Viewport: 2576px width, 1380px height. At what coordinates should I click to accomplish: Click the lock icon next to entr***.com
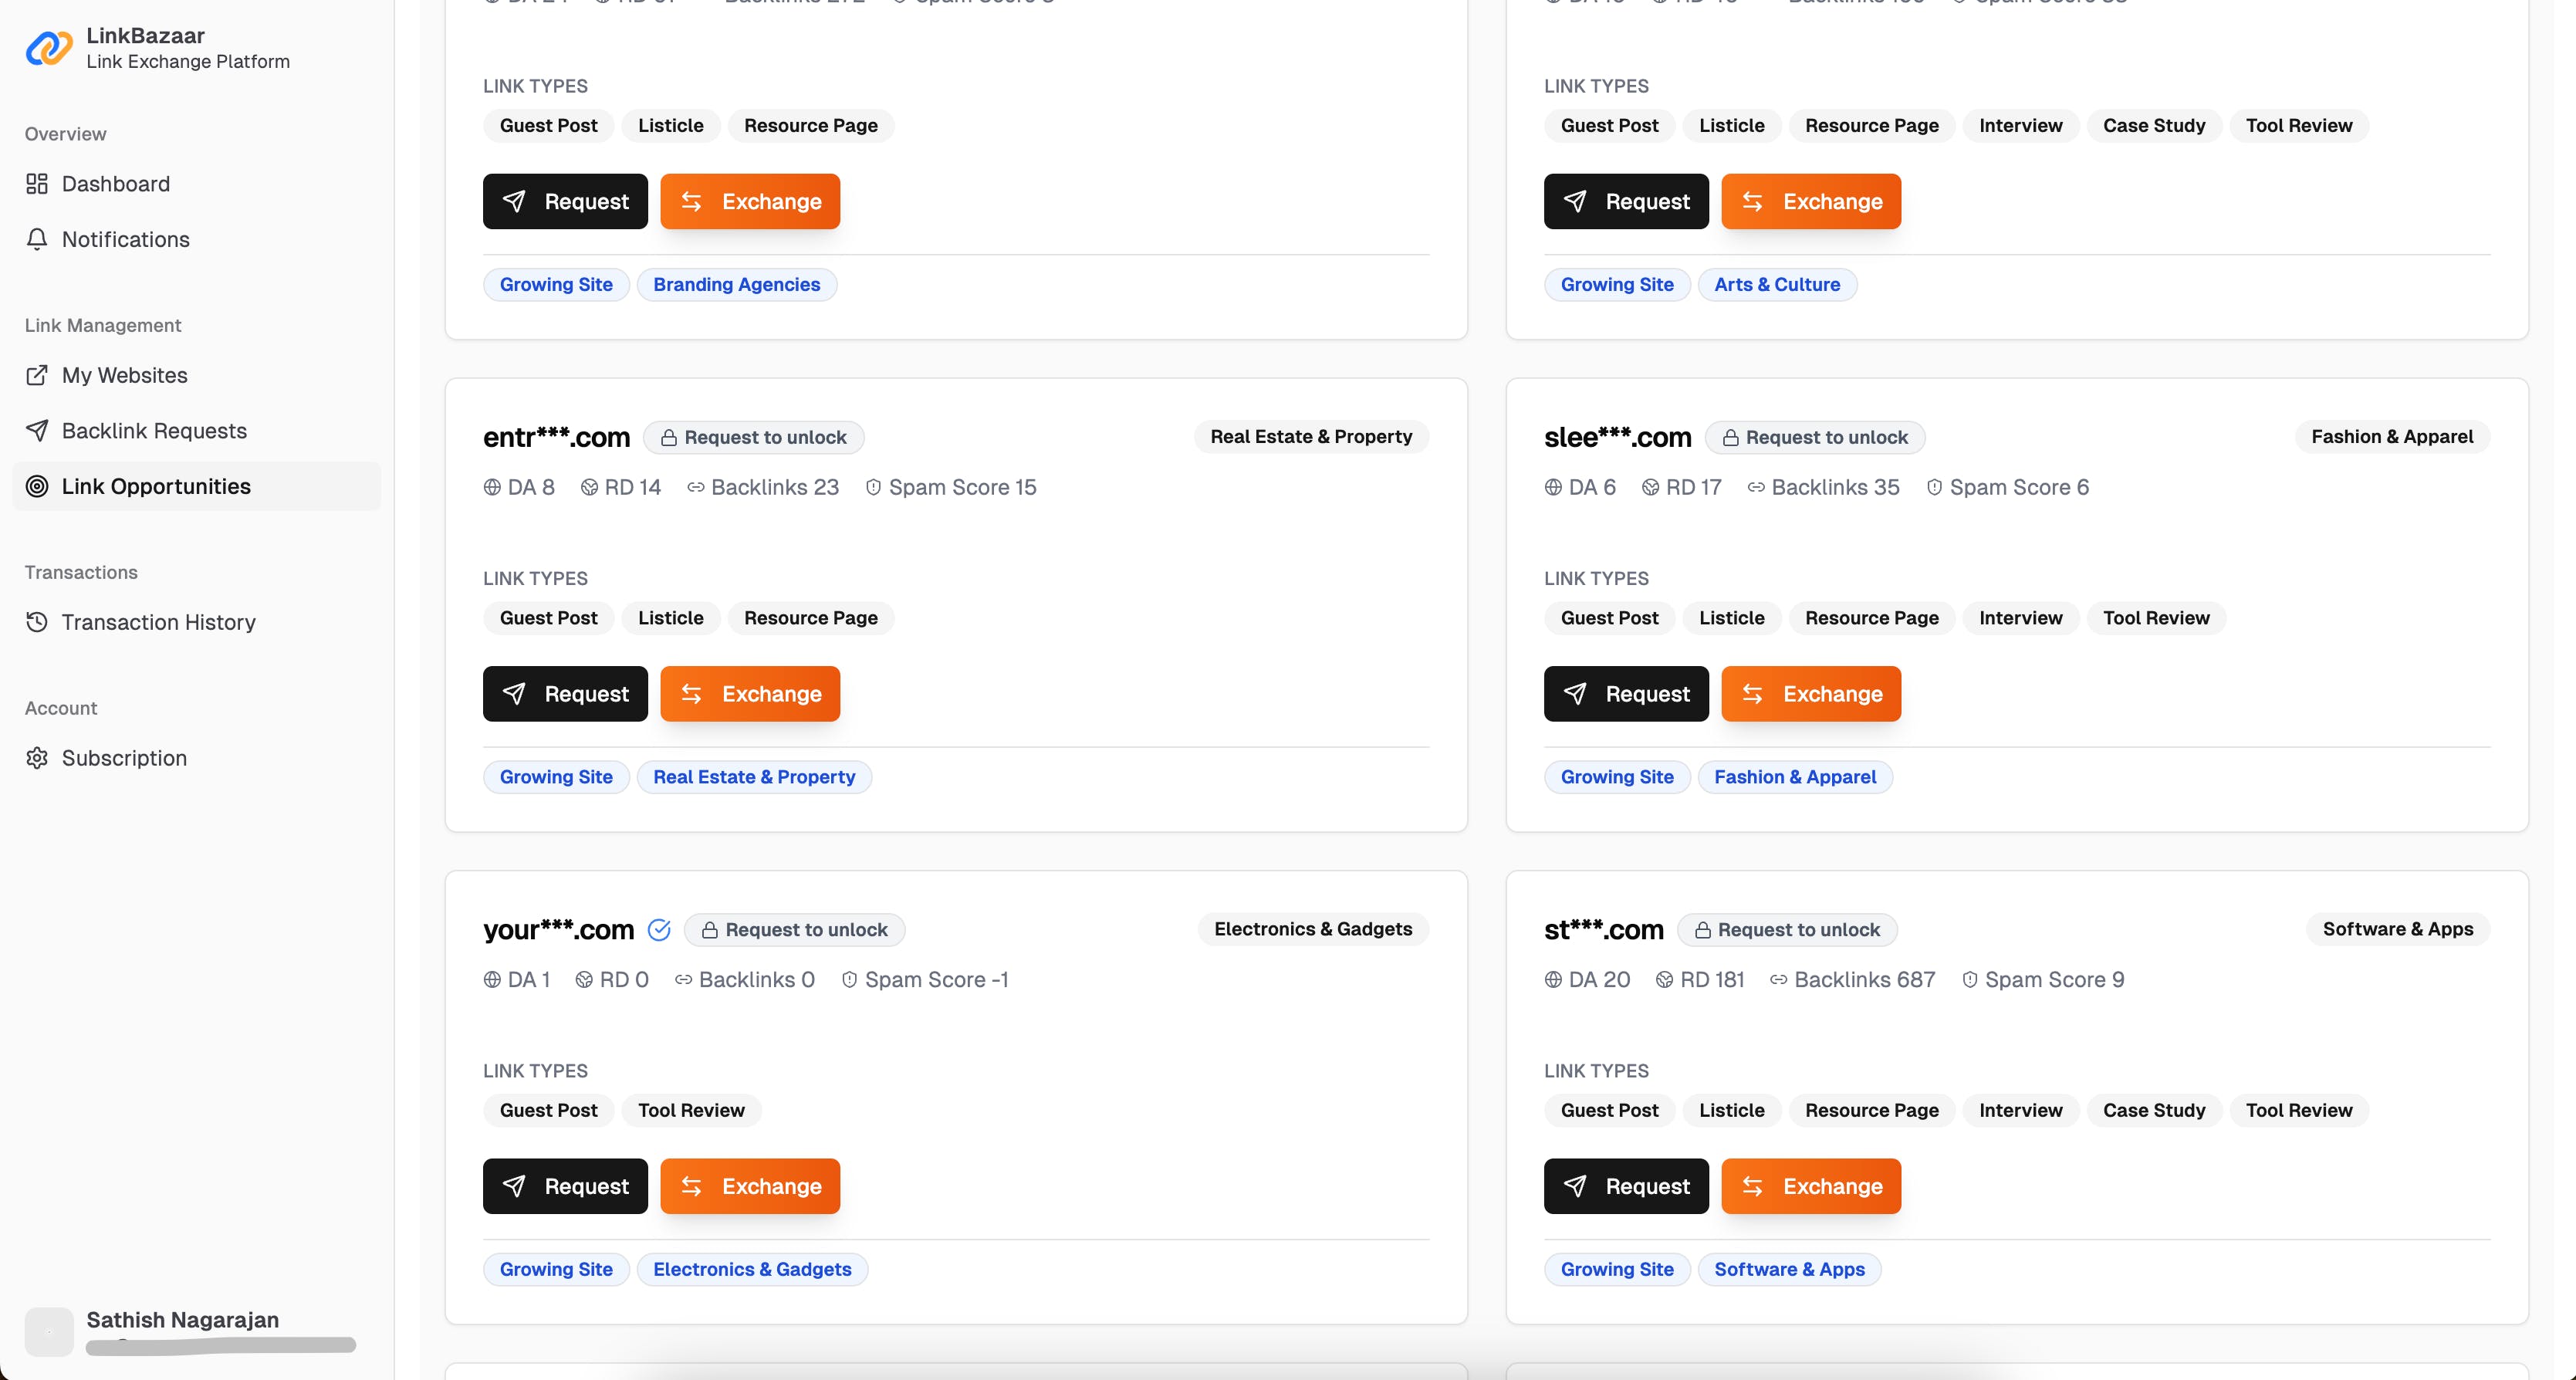click(669, 437)
